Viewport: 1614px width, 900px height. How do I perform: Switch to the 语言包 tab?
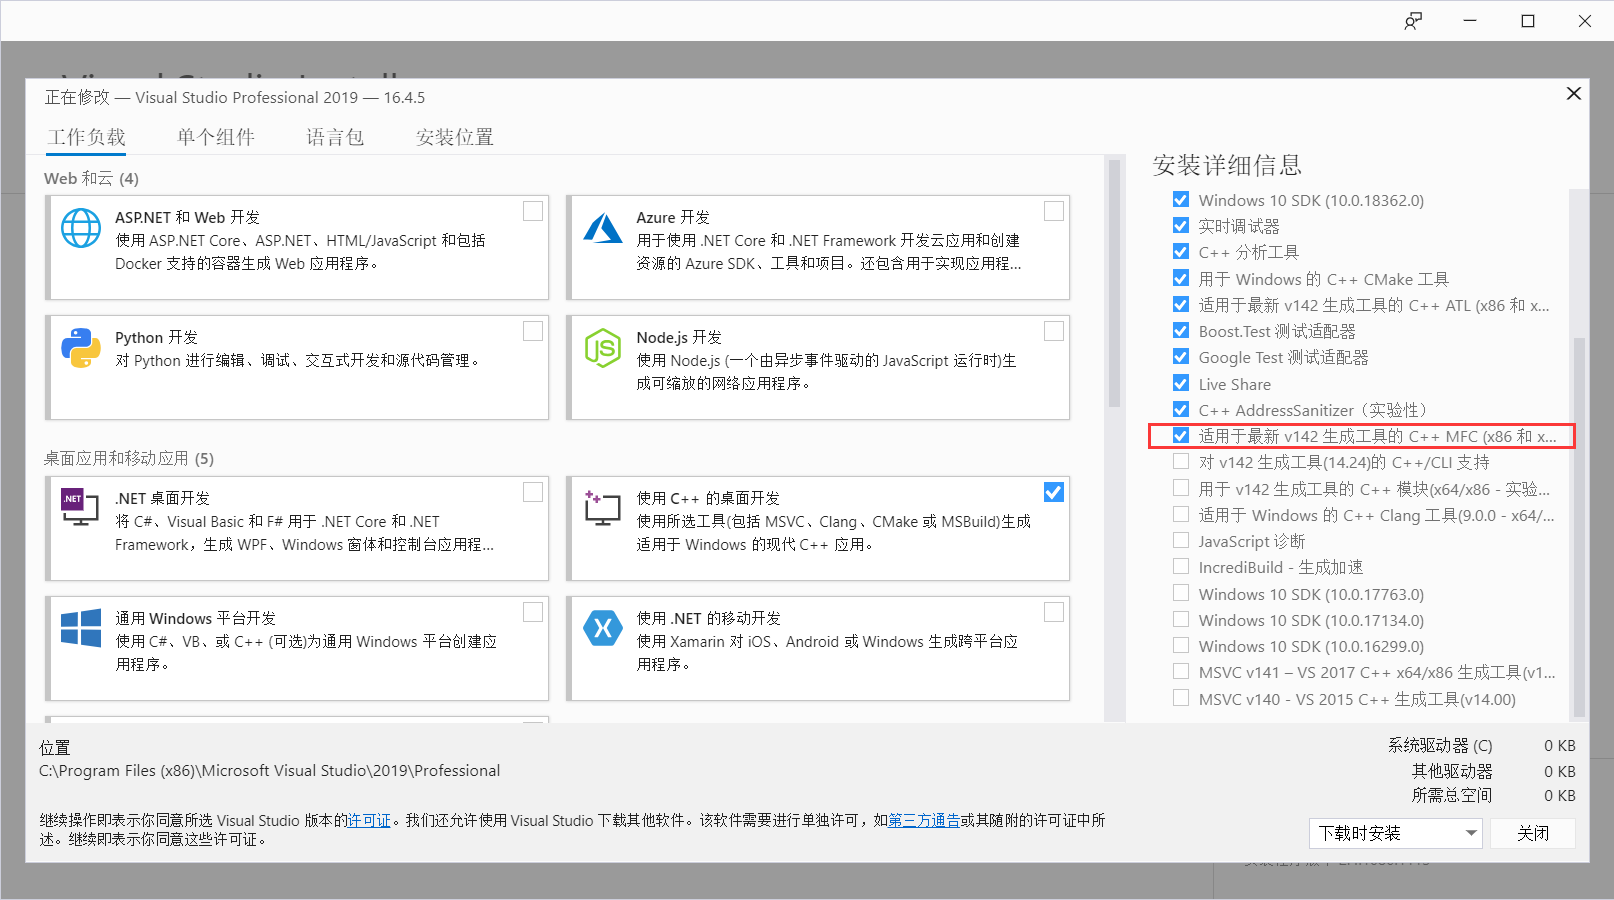coord(335,137)
